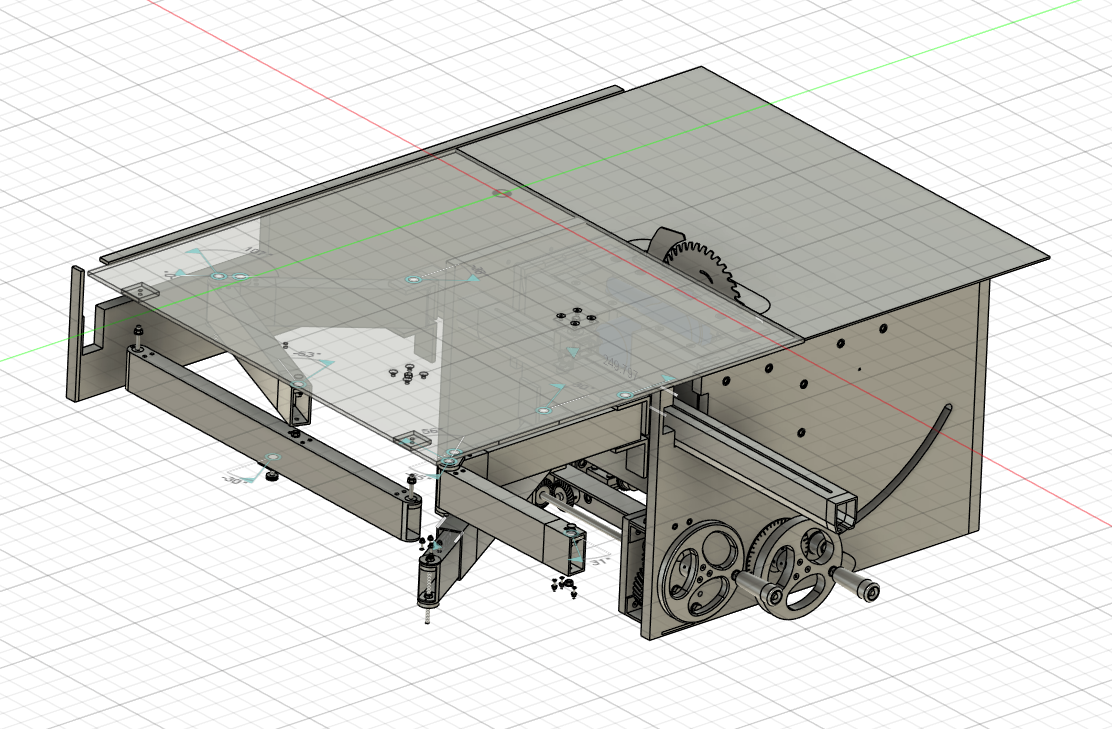Select the 31° joint angle label

[x=598, y=563]
